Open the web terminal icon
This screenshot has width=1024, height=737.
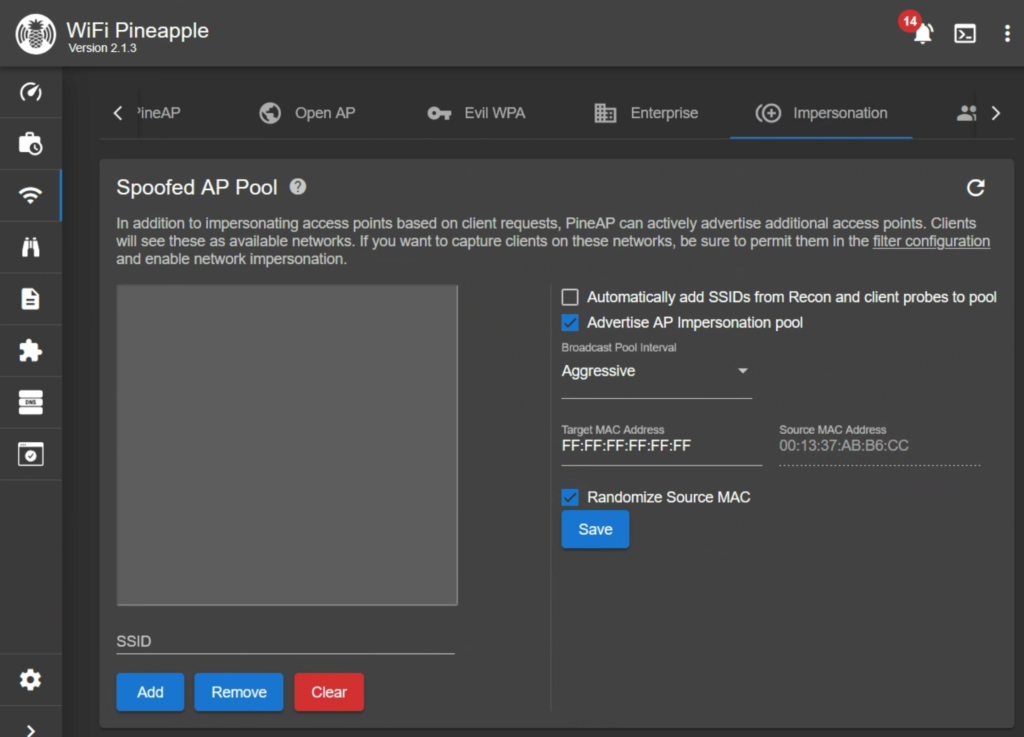coord(965,33)
